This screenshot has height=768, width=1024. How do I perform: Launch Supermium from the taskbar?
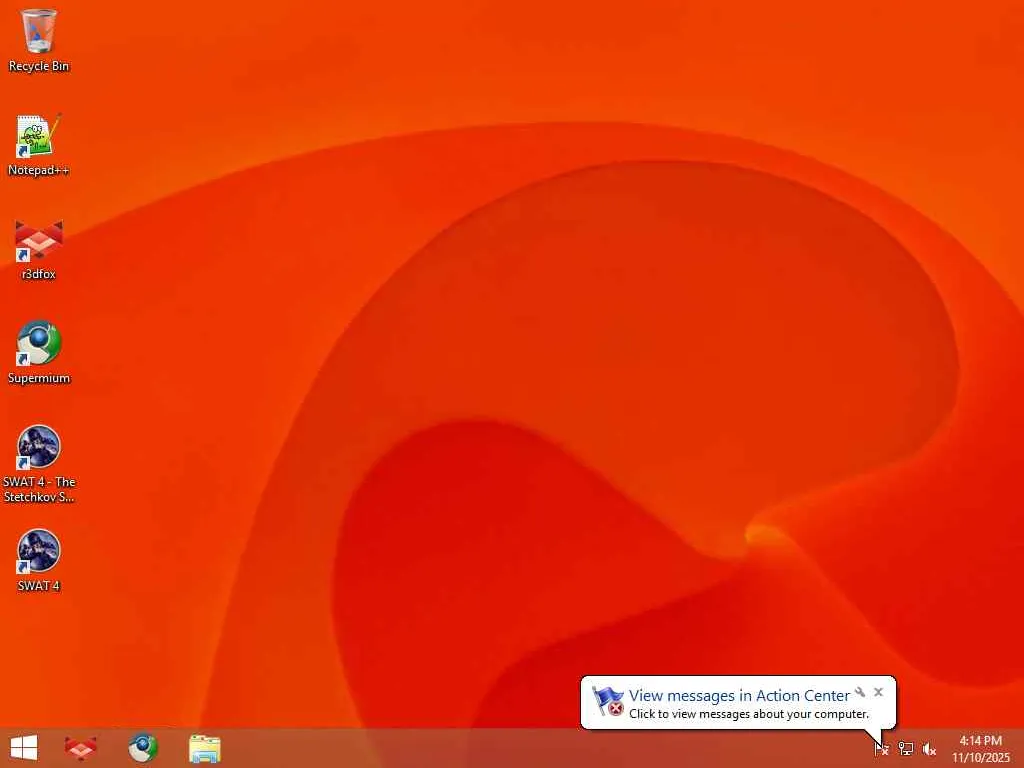click(x=142, y=748)
